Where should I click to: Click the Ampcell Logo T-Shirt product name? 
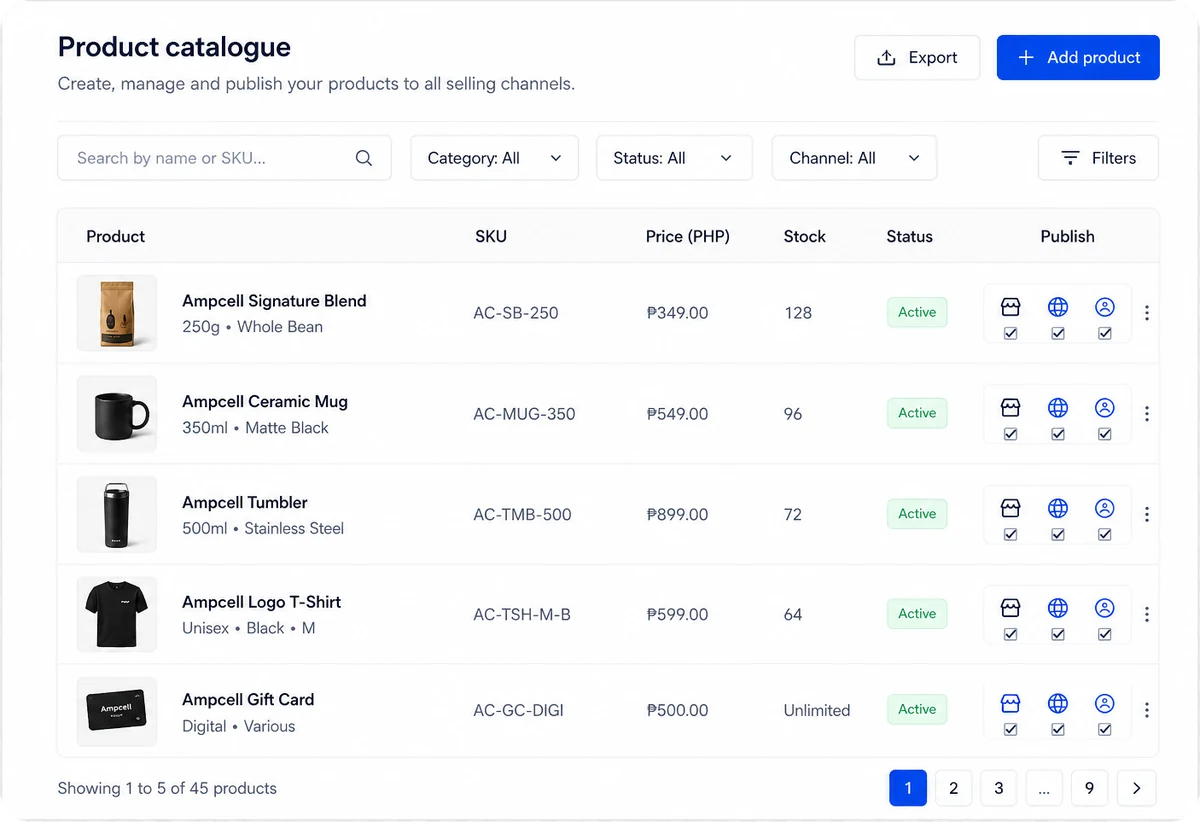pos(262,602)
